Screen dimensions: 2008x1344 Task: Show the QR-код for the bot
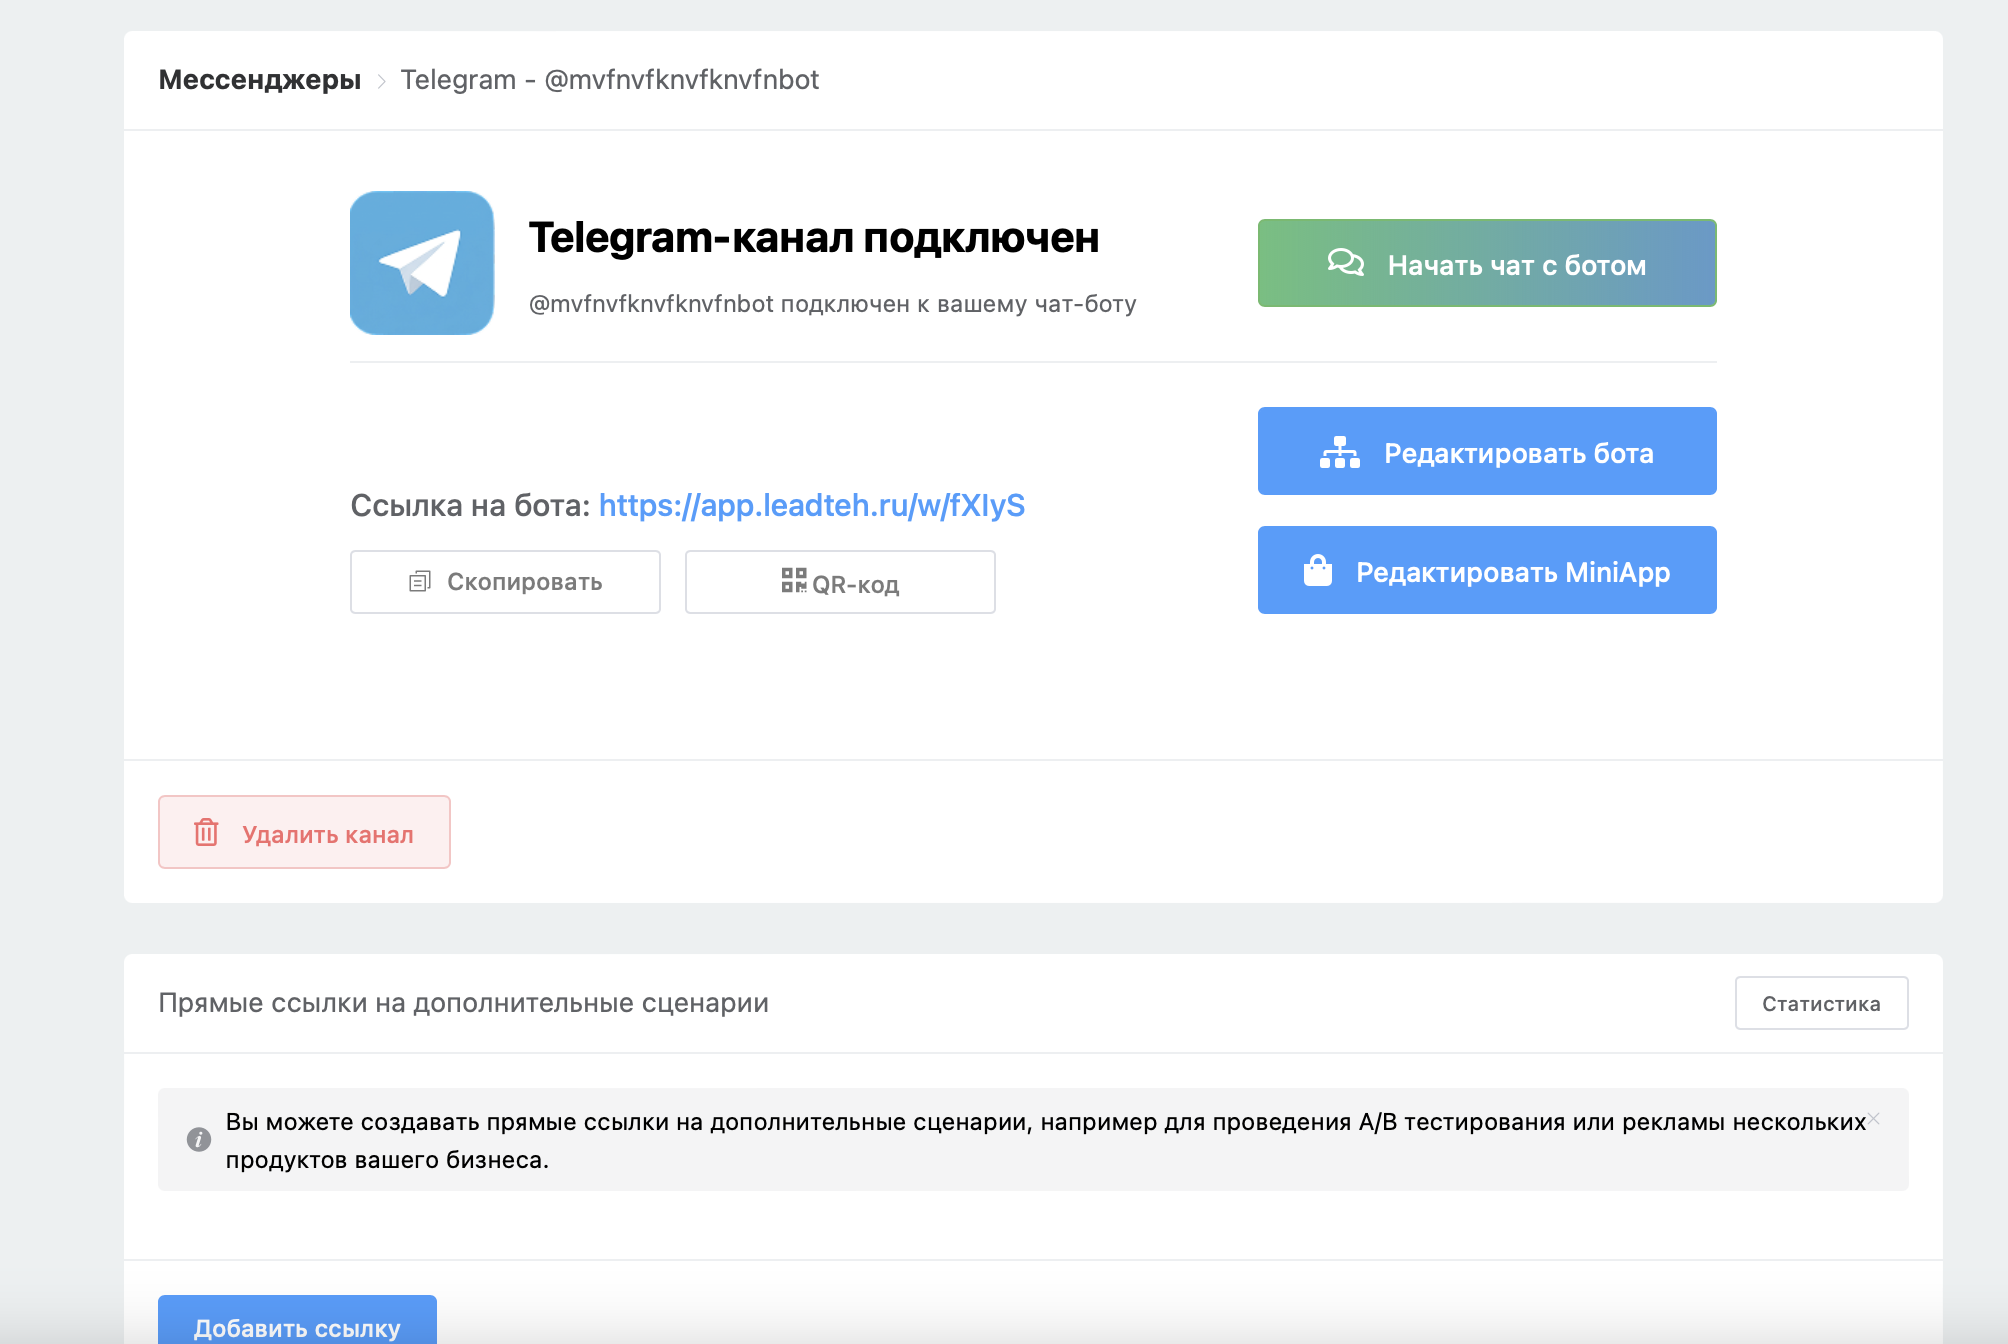840,582
